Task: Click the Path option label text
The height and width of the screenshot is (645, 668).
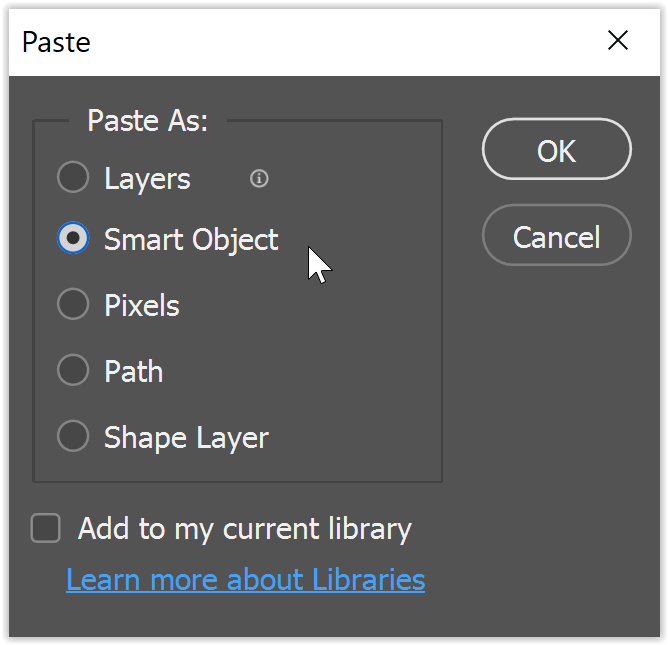Action: click(133, 371)
